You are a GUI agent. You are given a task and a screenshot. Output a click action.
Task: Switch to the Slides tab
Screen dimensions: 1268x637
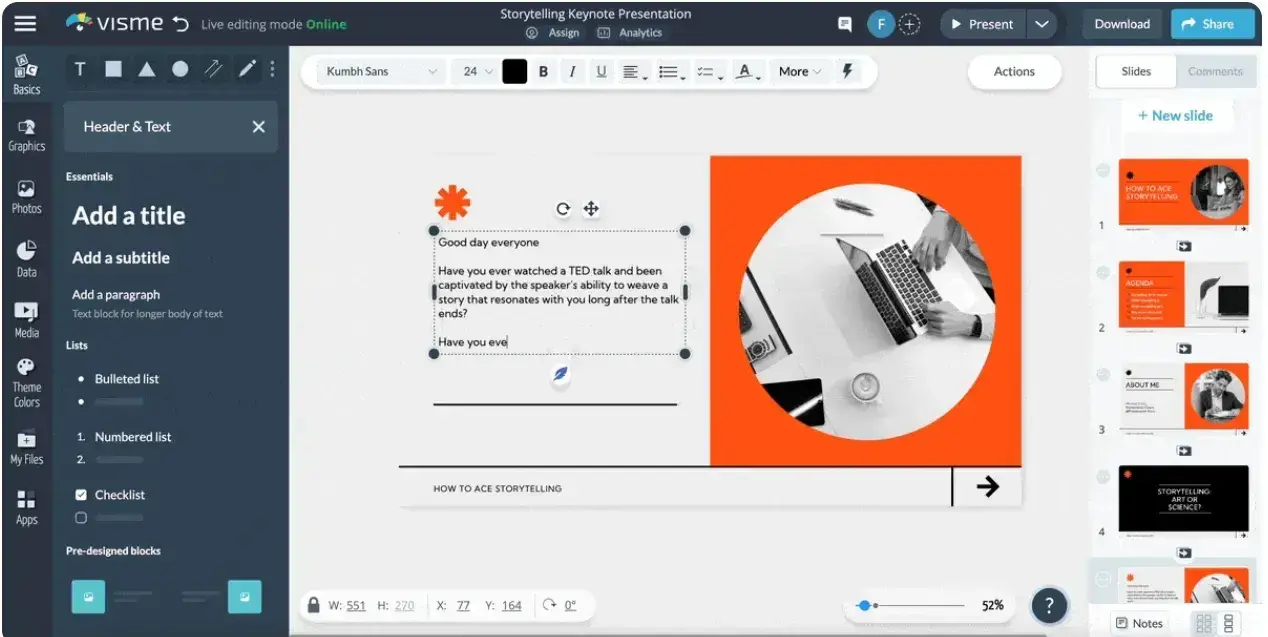[x=1136, y=71]
